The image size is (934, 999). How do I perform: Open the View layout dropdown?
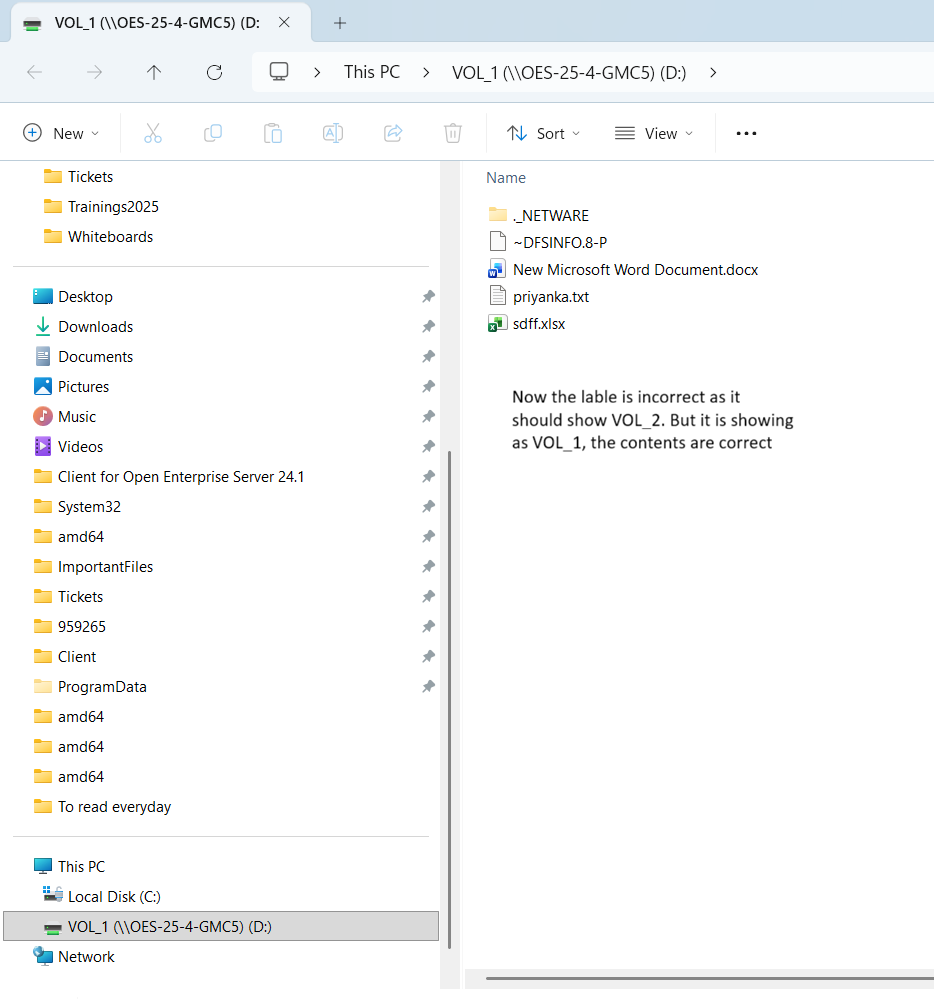[654, 133]
